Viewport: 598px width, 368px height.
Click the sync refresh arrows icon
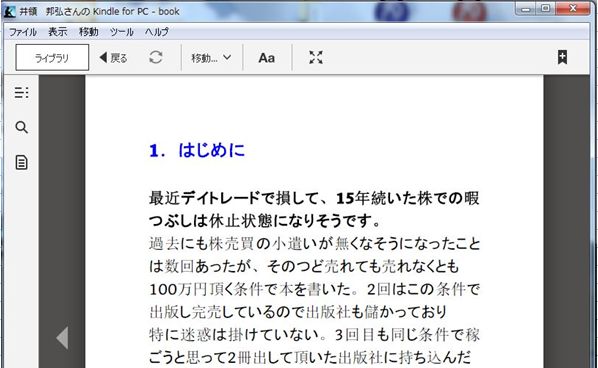(x=156, y=58)
